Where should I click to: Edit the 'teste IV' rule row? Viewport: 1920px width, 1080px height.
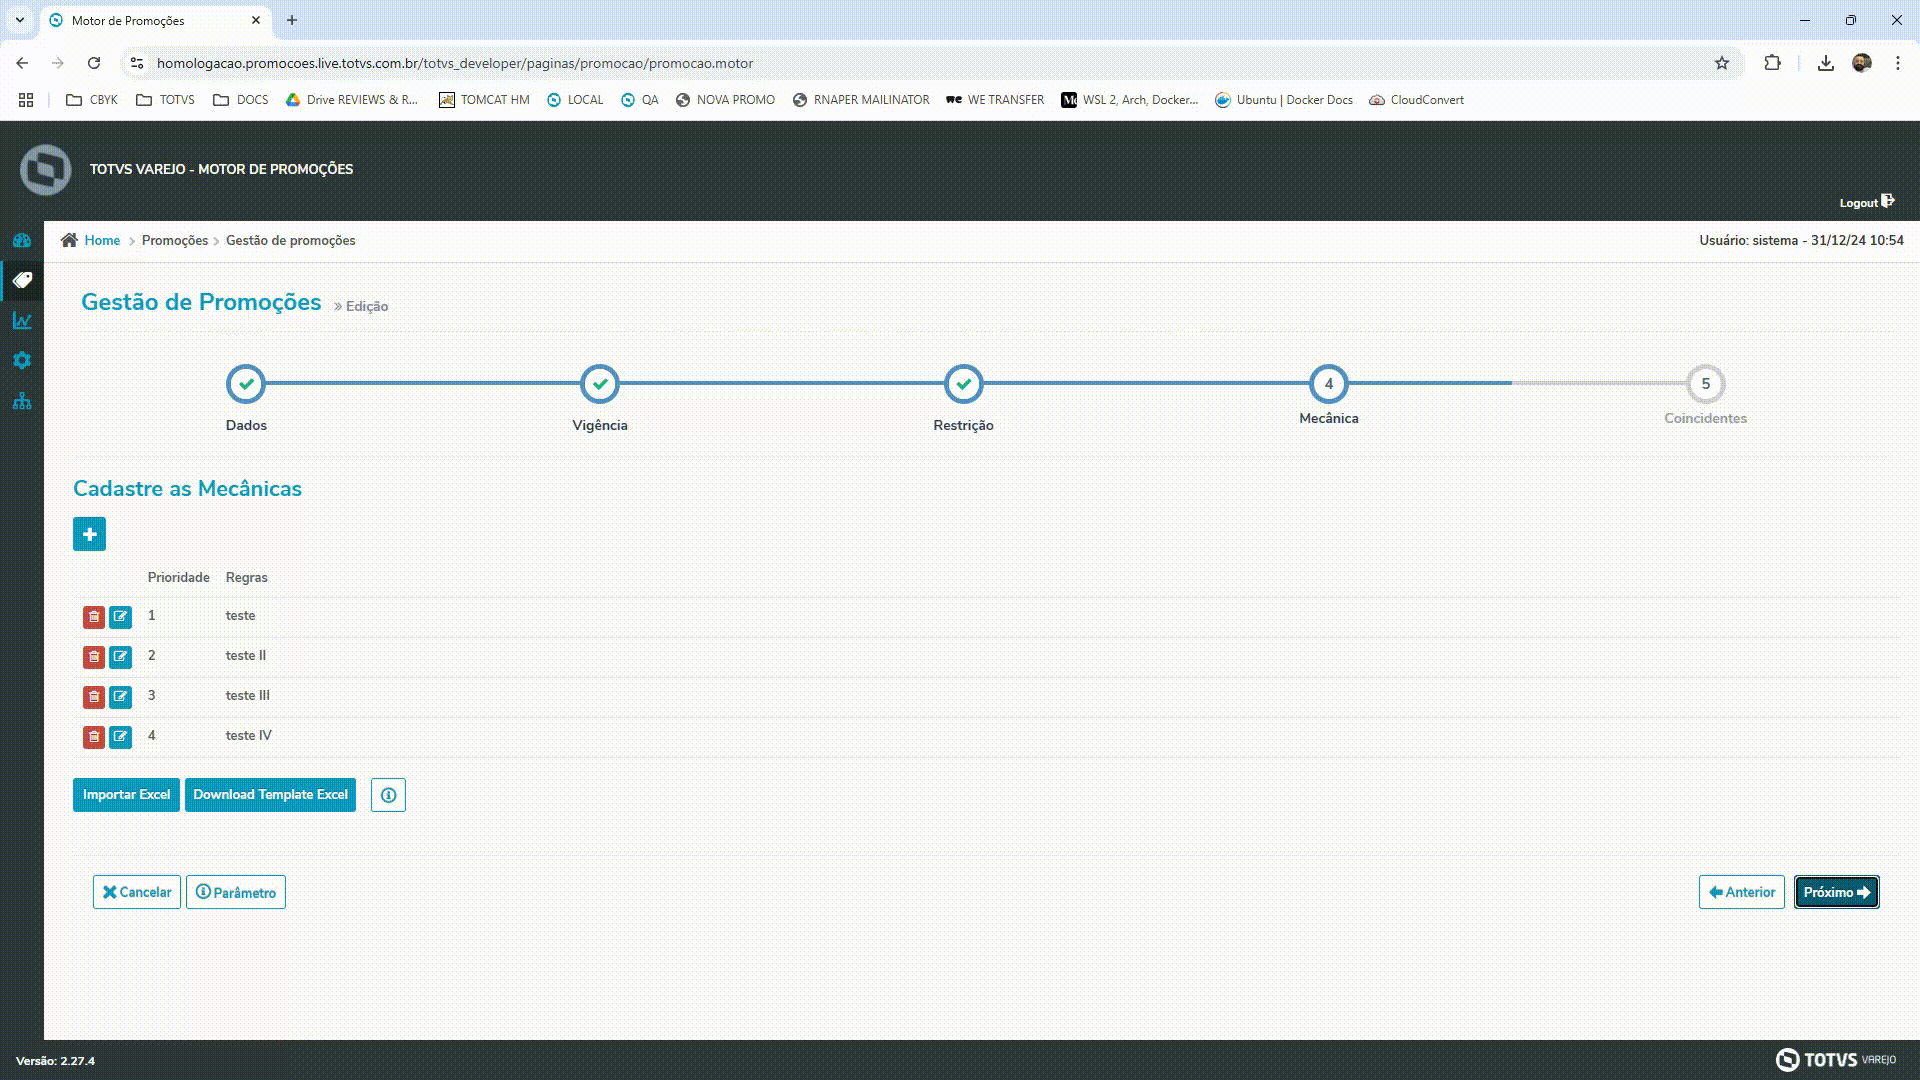120,737
